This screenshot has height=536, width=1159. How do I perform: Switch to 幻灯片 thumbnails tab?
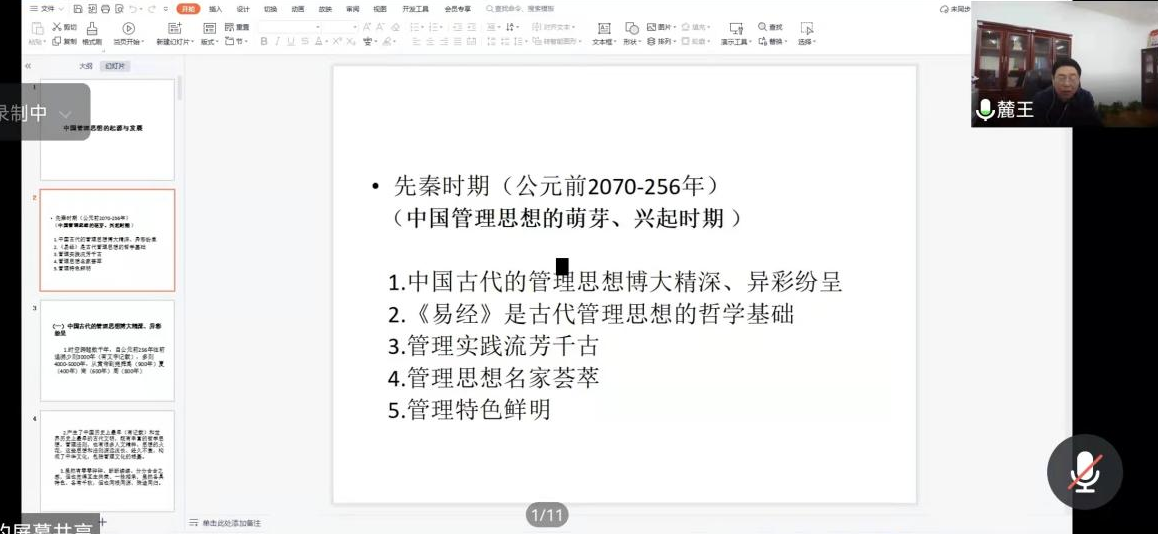[115, 66]
